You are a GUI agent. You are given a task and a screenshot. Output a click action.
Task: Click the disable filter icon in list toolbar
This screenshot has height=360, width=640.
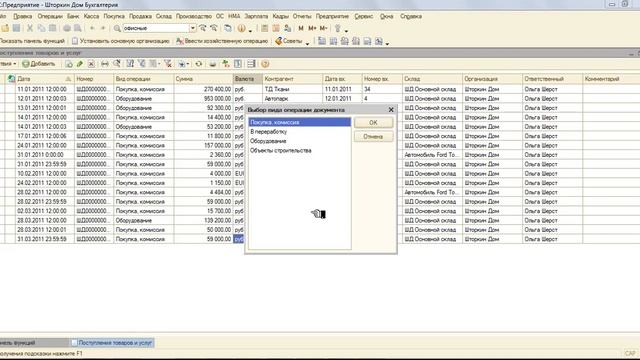pos(168,64)
